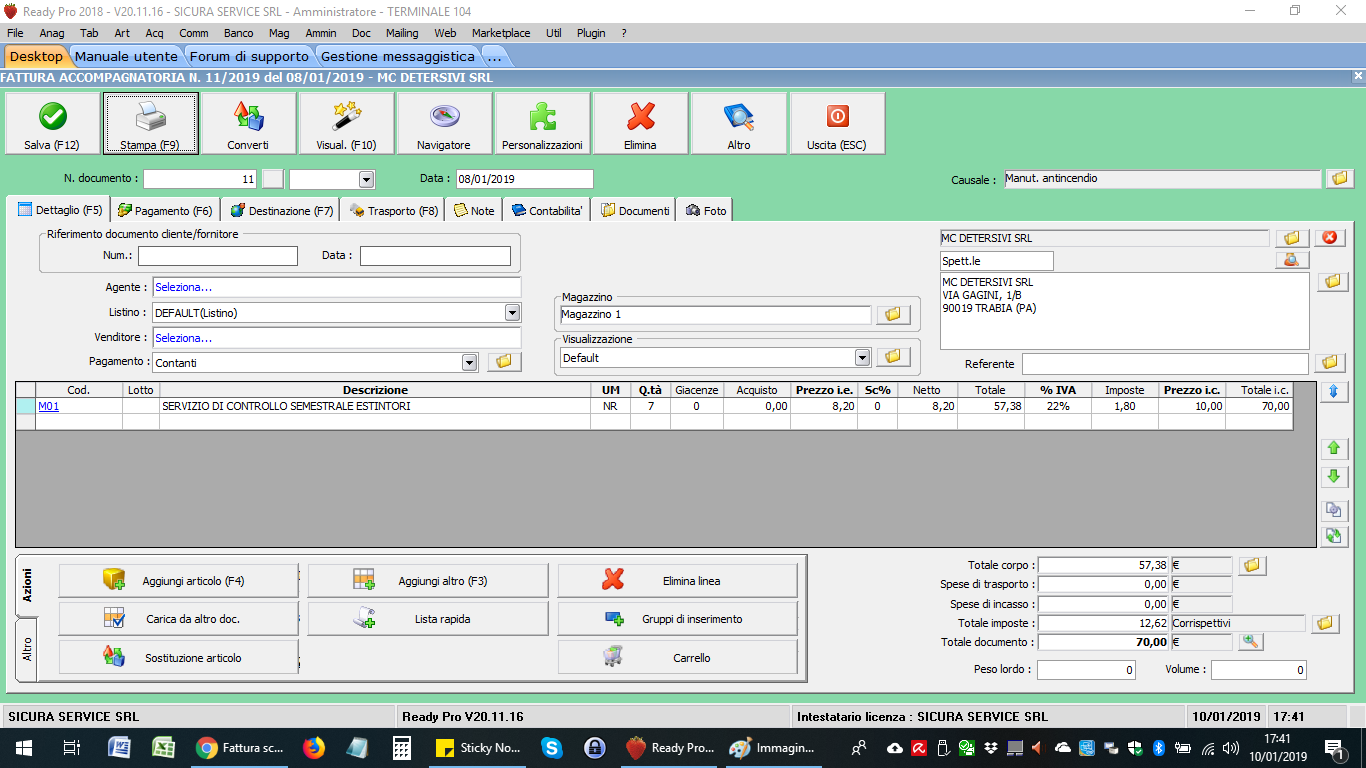
Task: Click Seleziona... link for Venditore
Action: [x=184, y=338]
